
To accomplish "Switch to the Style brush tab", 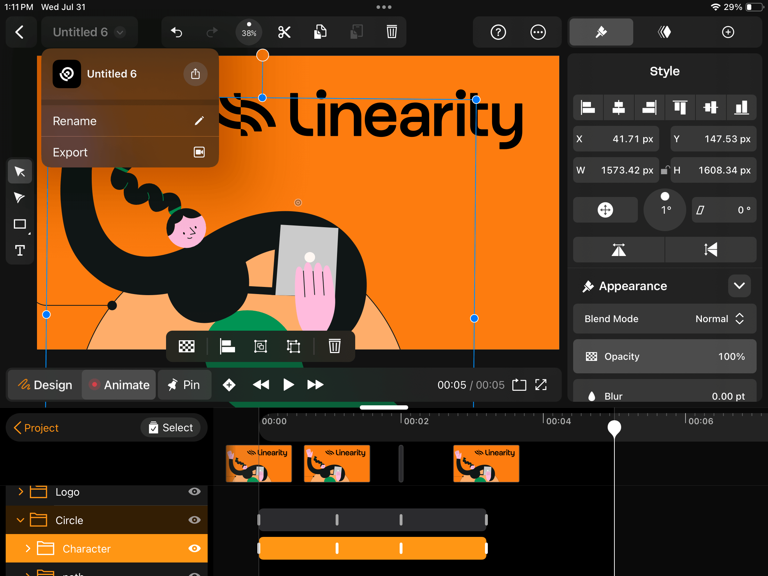I will click(601, 32).
